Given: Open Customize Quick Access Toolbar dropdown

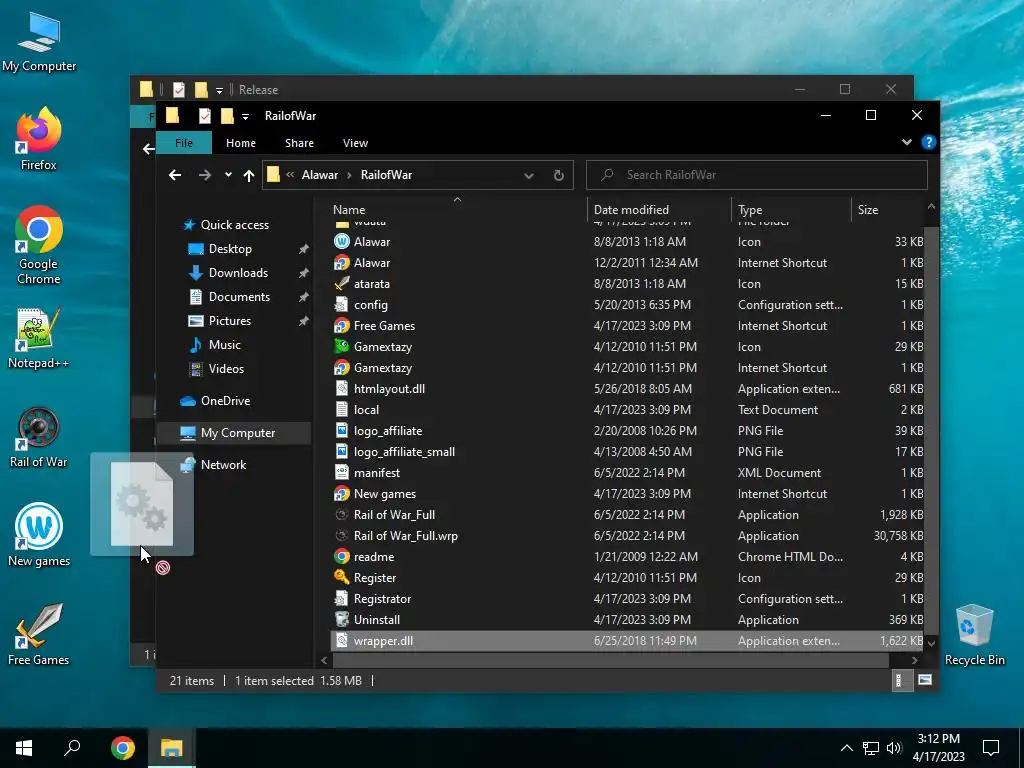Looking at the screenshot, I should point(246,117).
